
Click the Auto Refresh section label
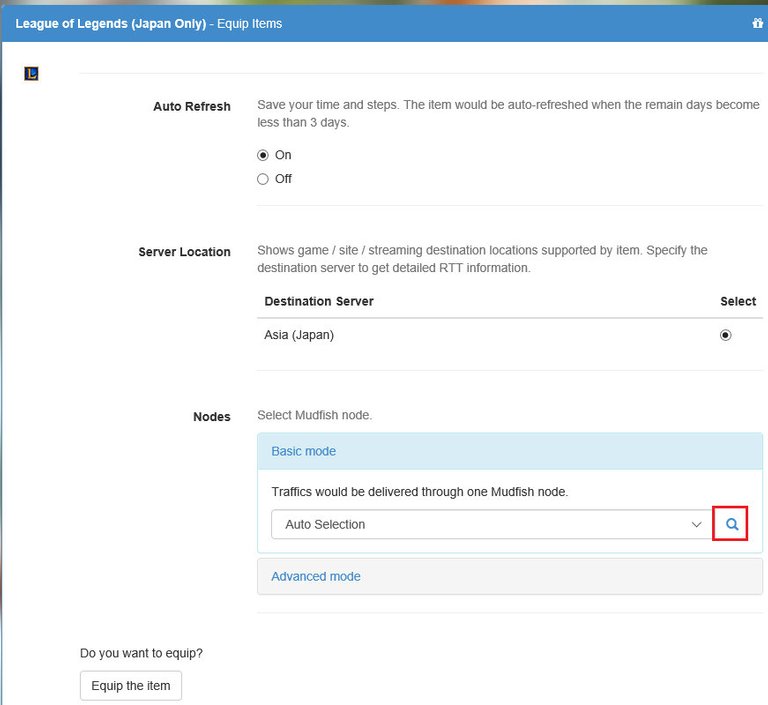click(192, 106)
